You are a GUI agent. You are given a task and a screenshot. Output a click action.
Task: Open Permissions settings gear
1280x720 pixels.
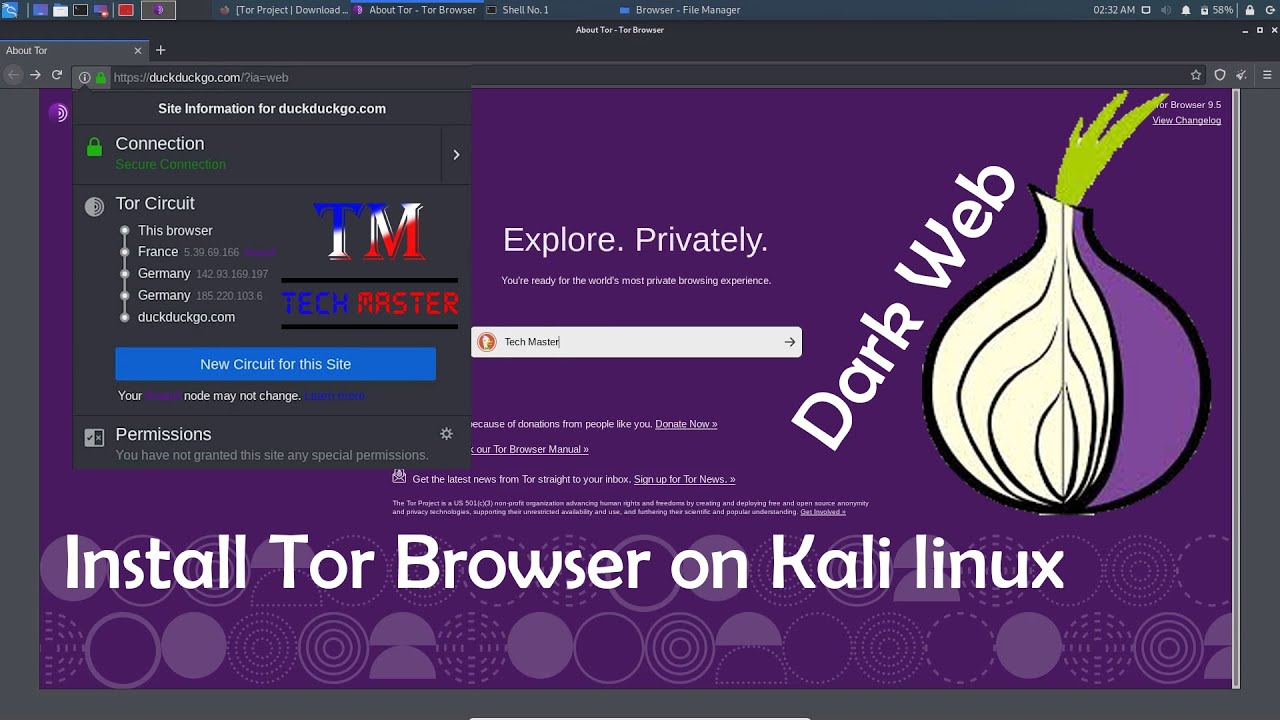point(447,433)
